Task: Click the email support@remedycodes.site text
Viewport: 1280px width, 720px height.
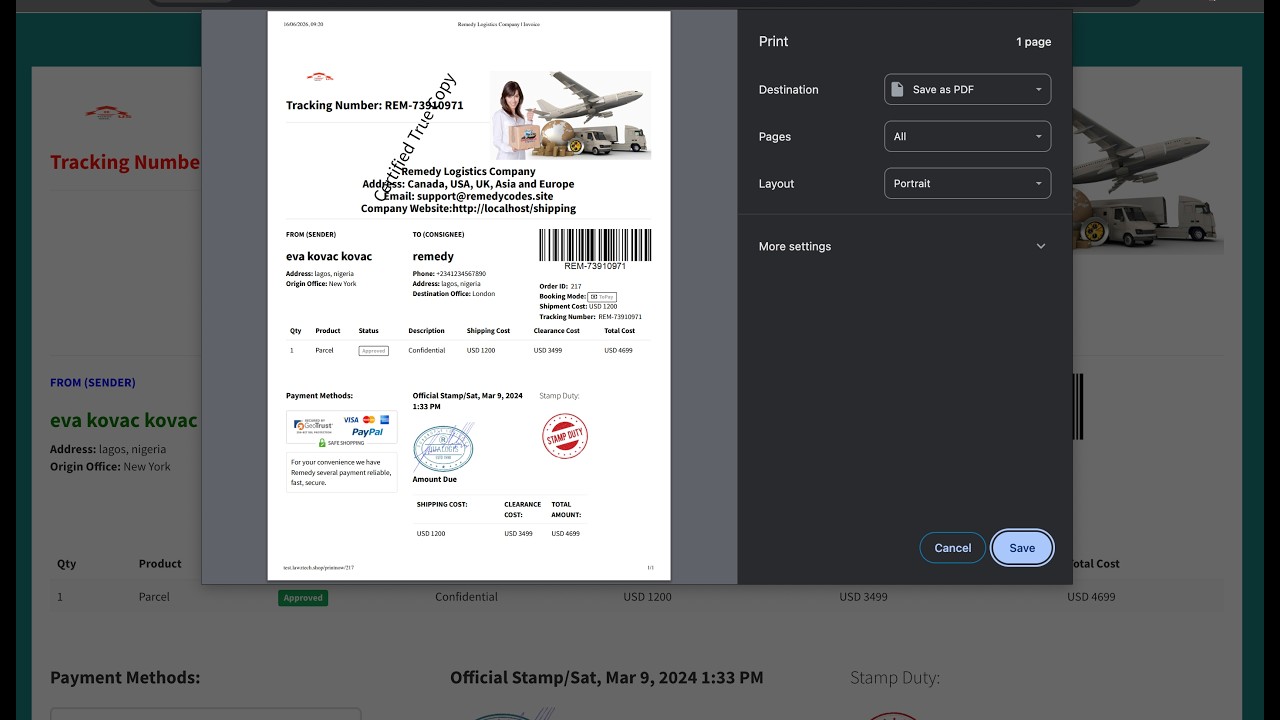Action: pos(469,196)
